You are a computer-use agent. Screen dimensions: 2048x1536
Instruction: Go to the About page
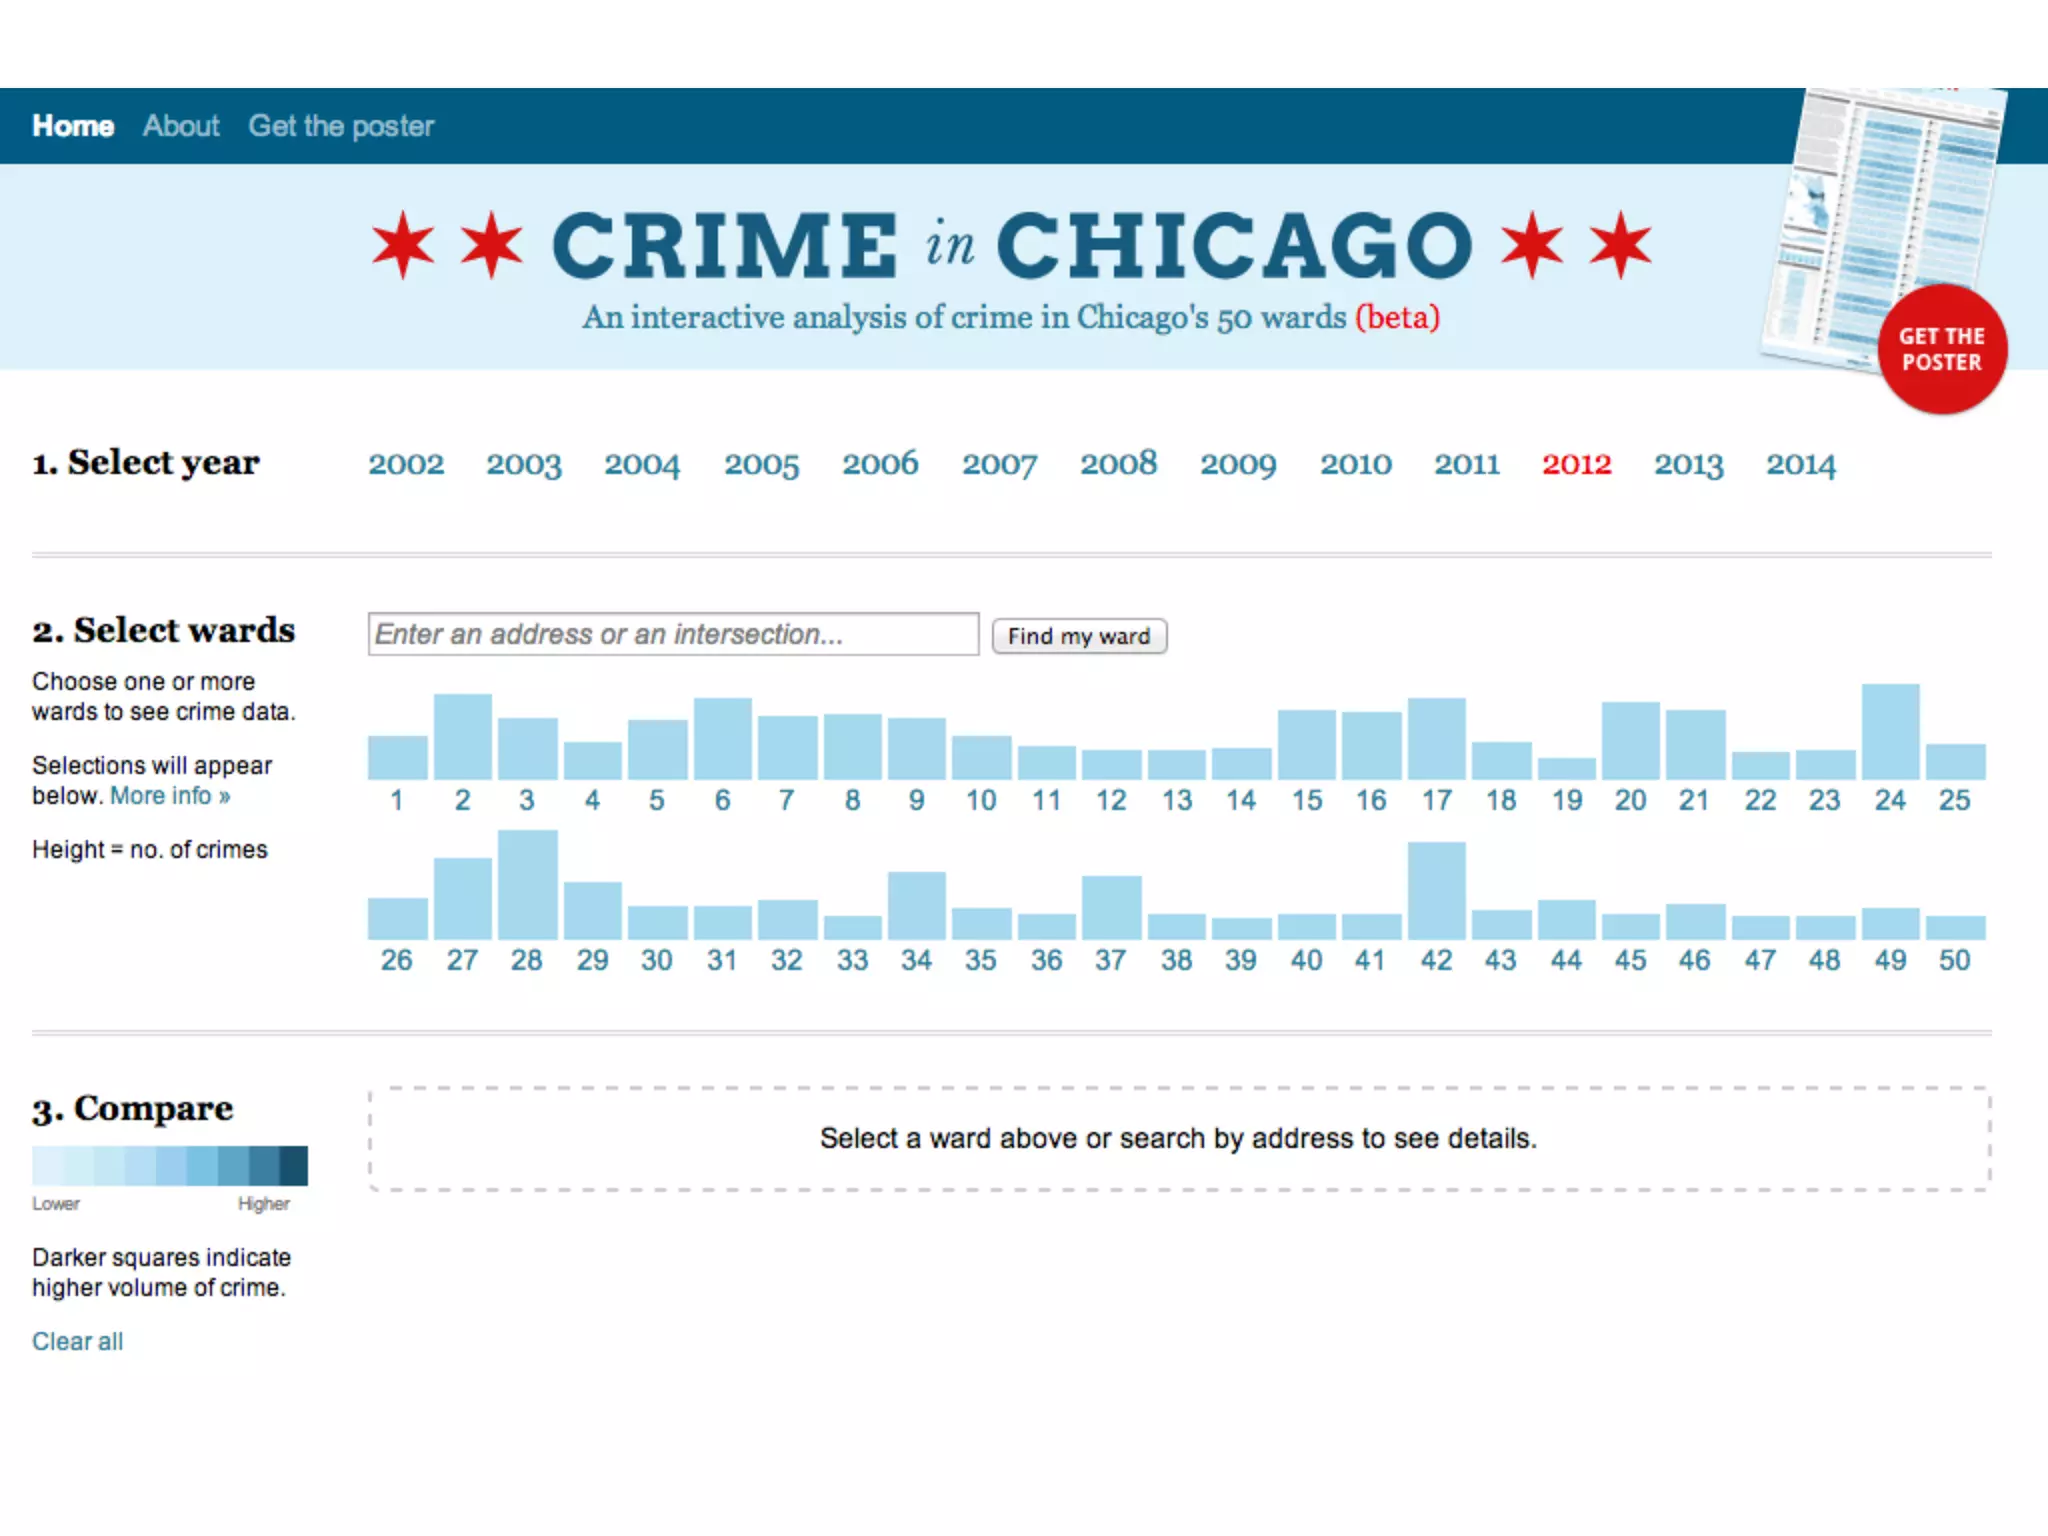click(181, 126)
